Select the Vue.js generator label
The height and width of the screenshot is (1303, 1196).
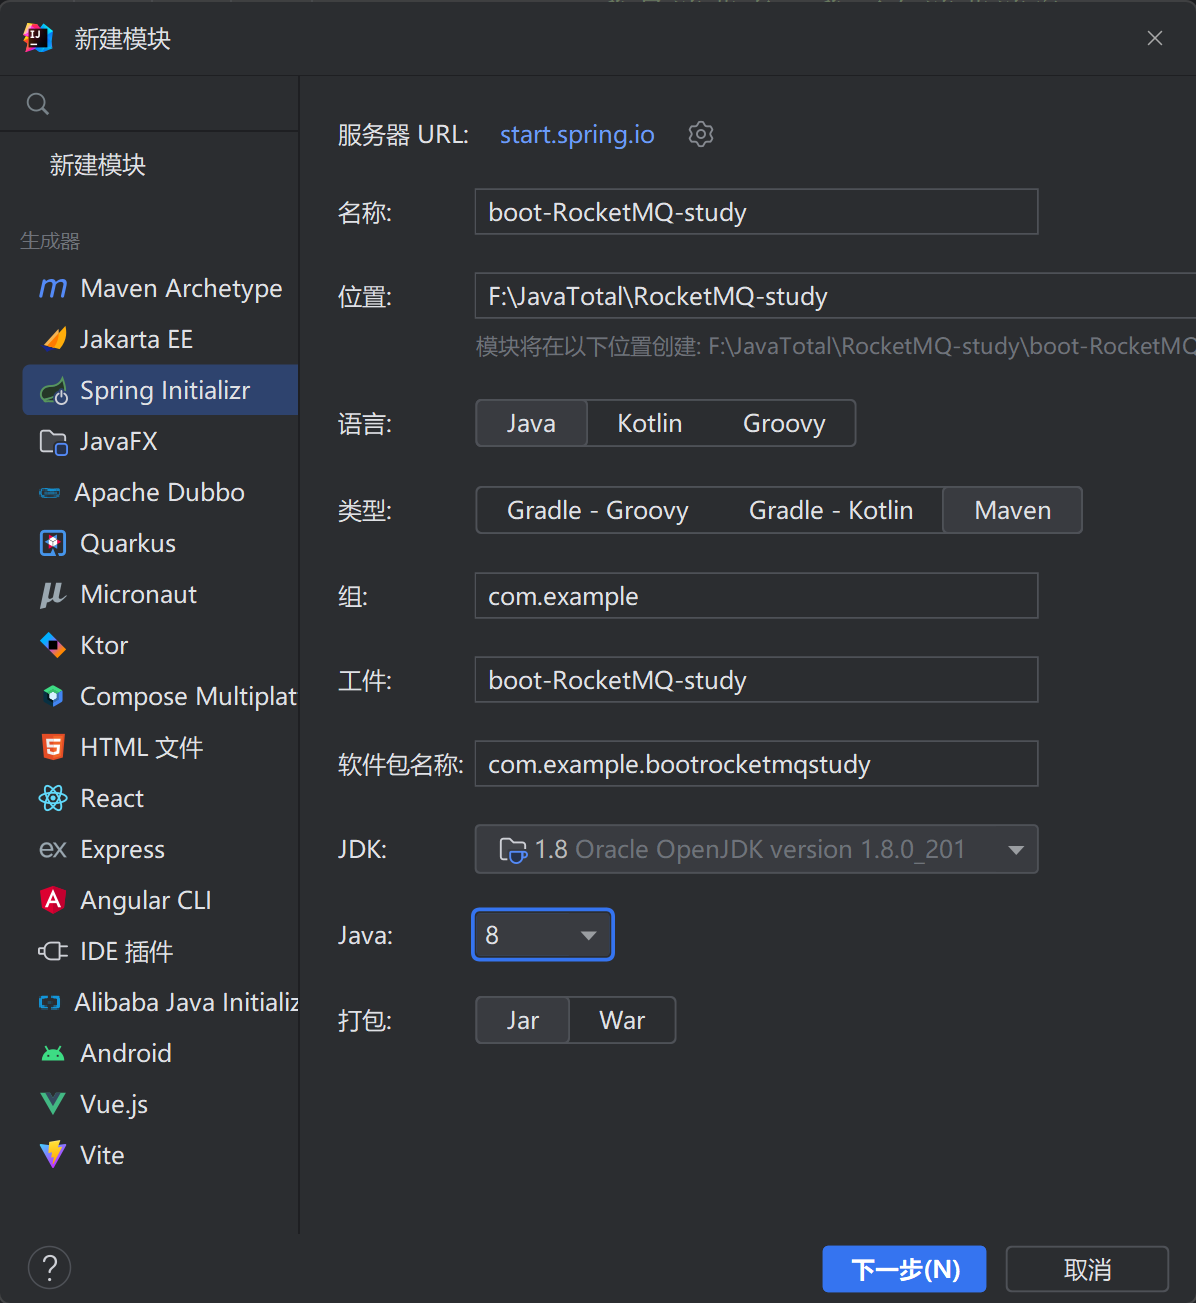pos(114,1104)
